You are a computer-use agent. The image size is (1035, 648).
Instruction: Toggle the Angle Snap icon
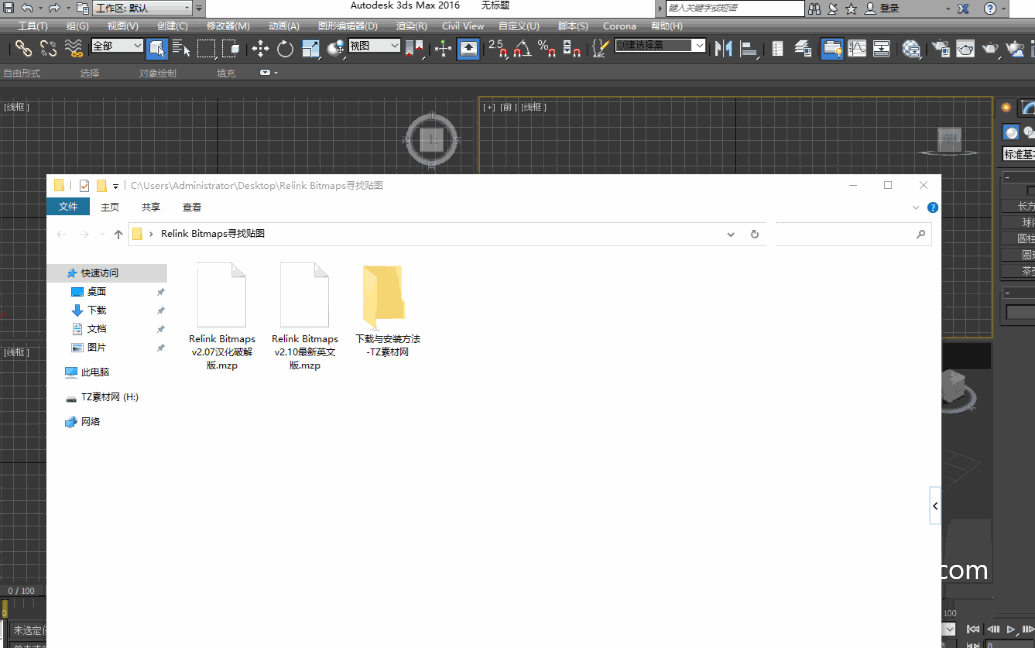[522, 48]
